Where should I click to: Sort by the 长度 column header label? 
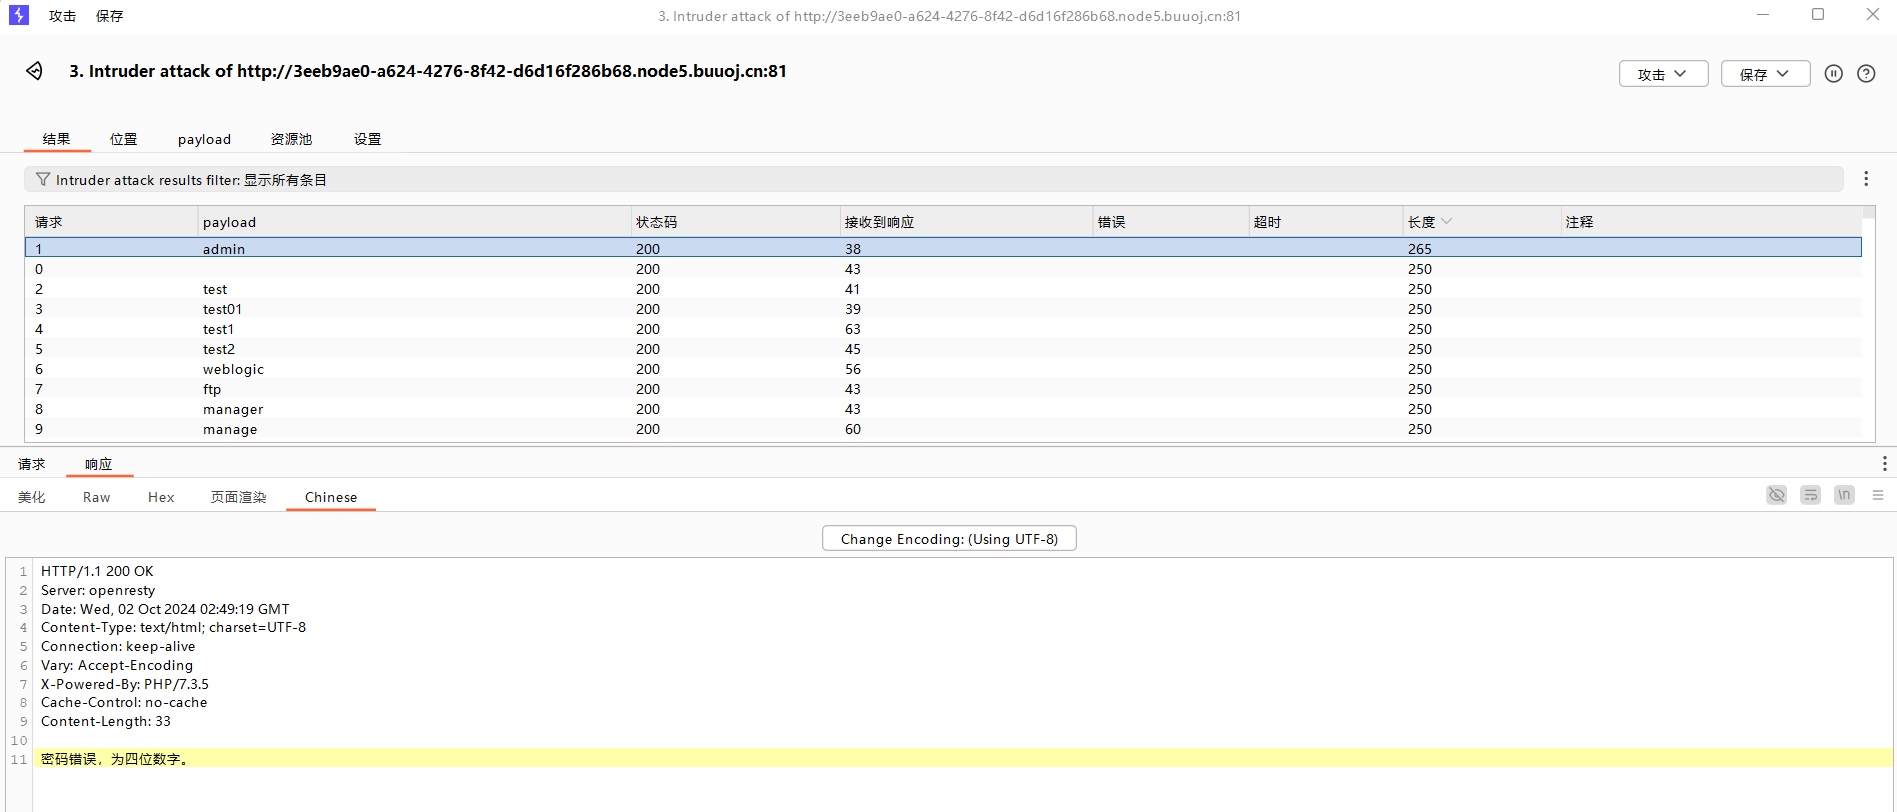click(1421, 222)
